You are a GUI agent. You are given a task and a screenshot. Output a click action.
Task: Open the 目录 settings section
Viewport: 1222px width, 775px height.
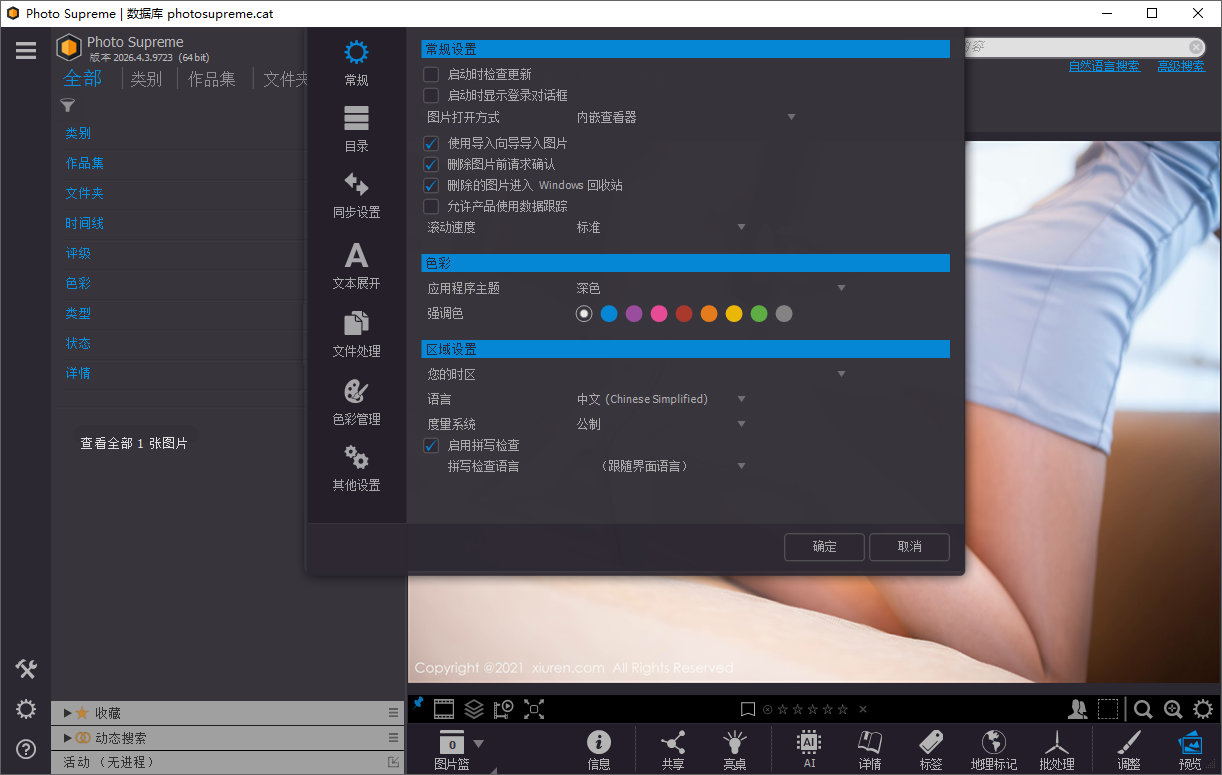point(356,129)
